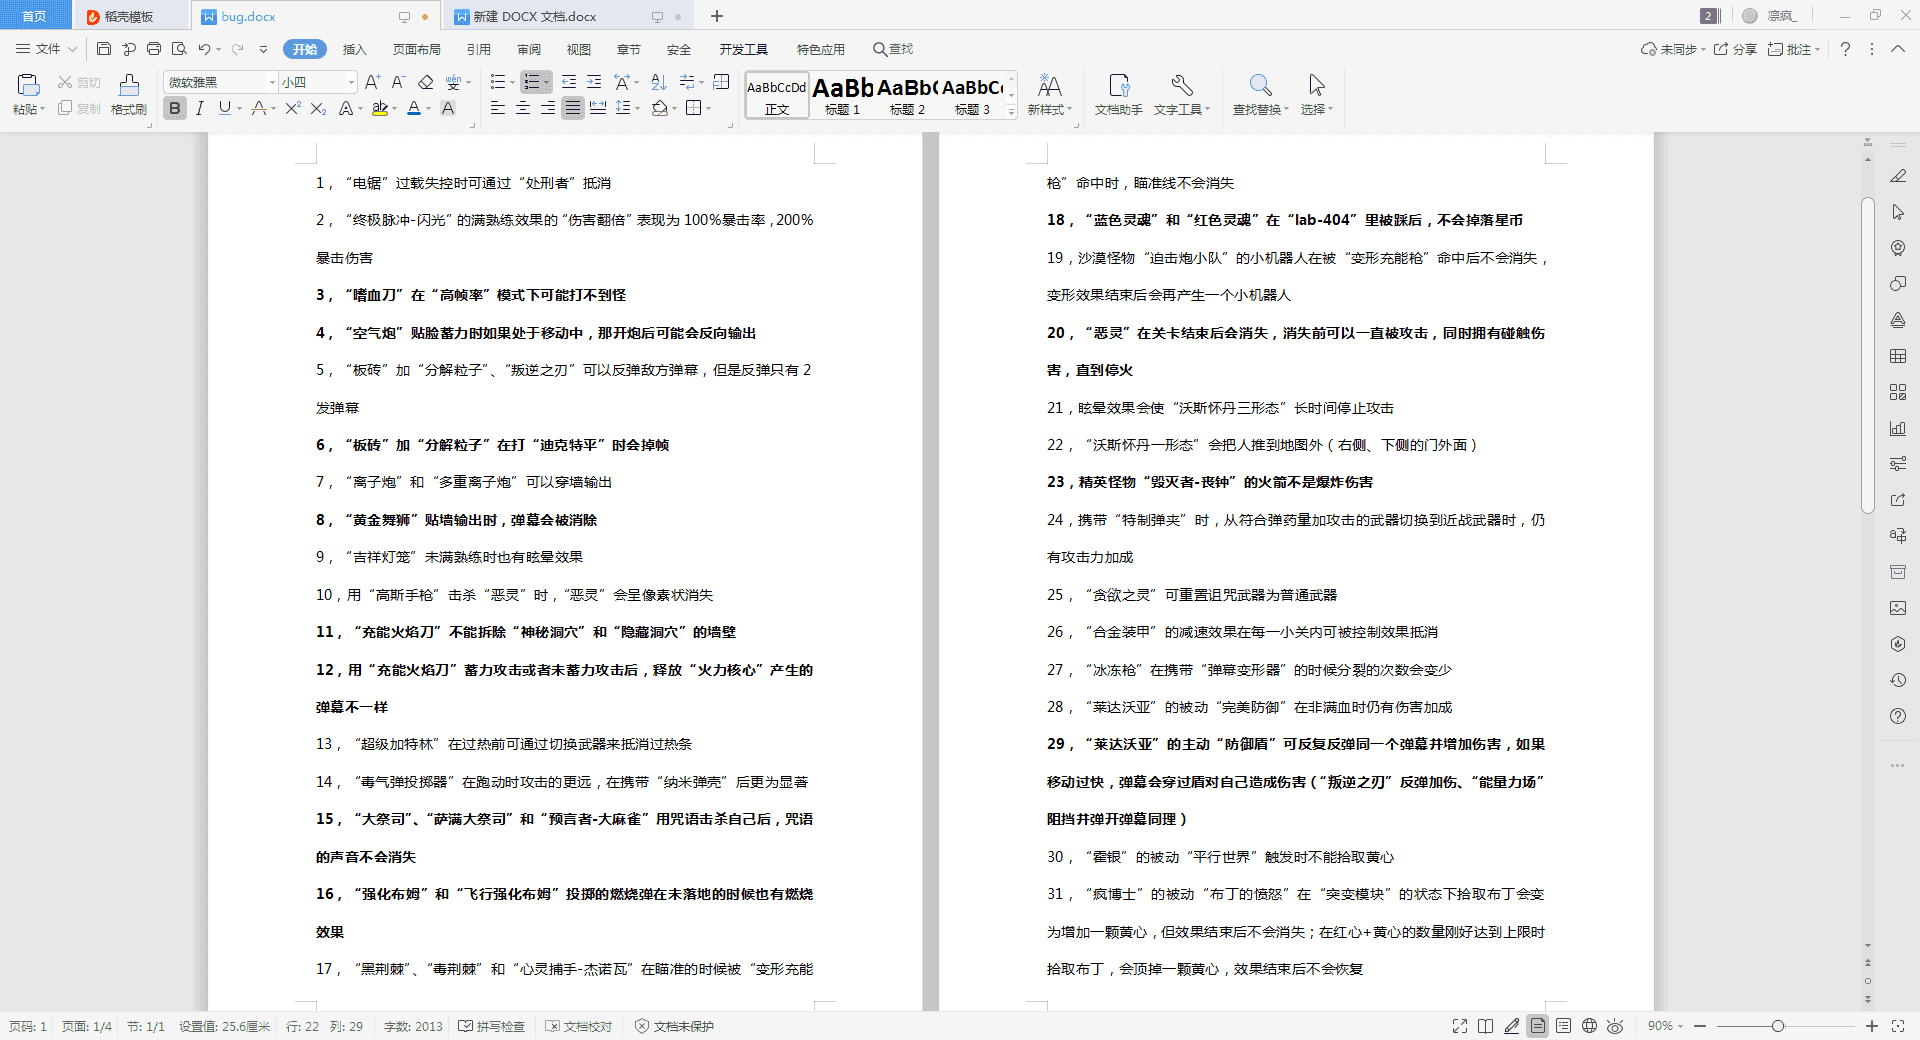Toggle Bold formatting (B)
Screen dimensions: 1920x1040
(175, 108)
